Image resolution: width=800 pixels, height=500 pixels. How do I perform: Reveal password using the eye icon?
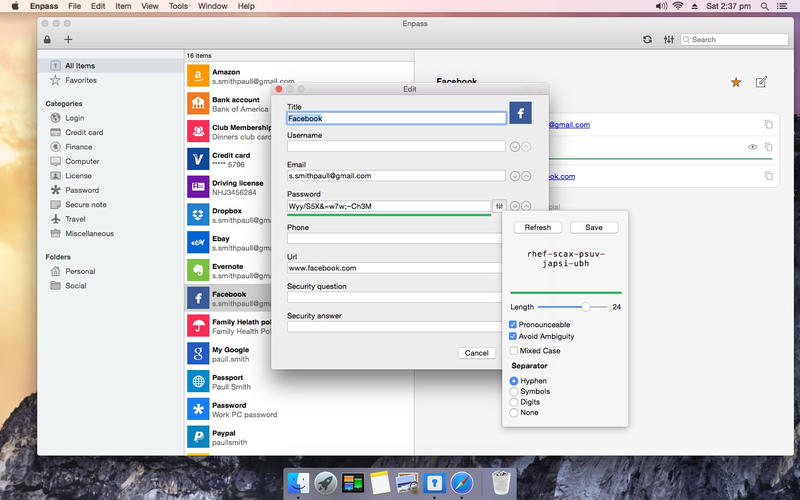tap(753, 148)
